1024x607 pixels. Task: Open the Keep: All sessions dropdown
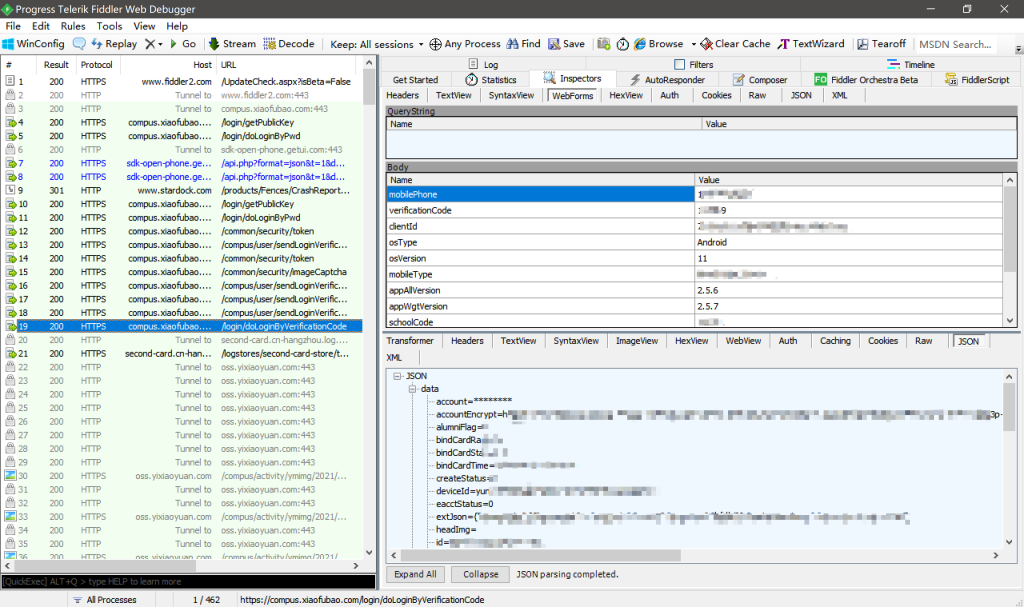point(377,44)
